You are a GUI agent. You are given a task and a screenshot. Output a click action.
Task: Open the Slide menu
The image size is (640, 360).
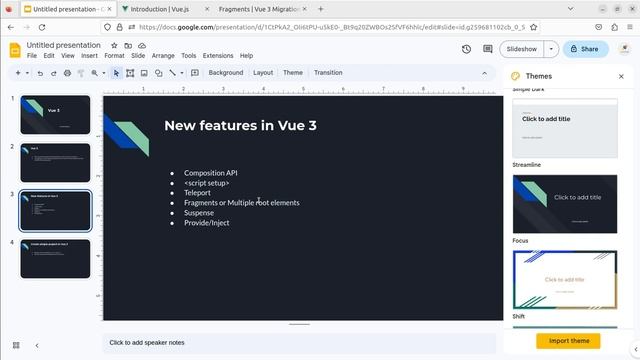(x=138, y=56)
